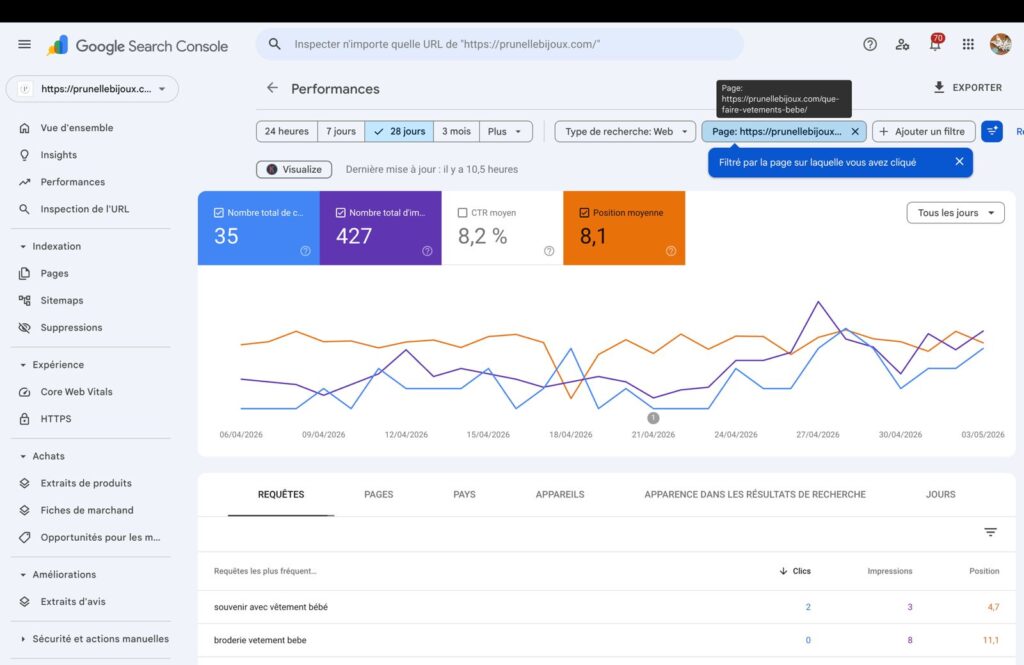The height and width of the screenshot is (665, 1024).
Task: Click the EXPORTER button
Action: (x=968, y=88)
